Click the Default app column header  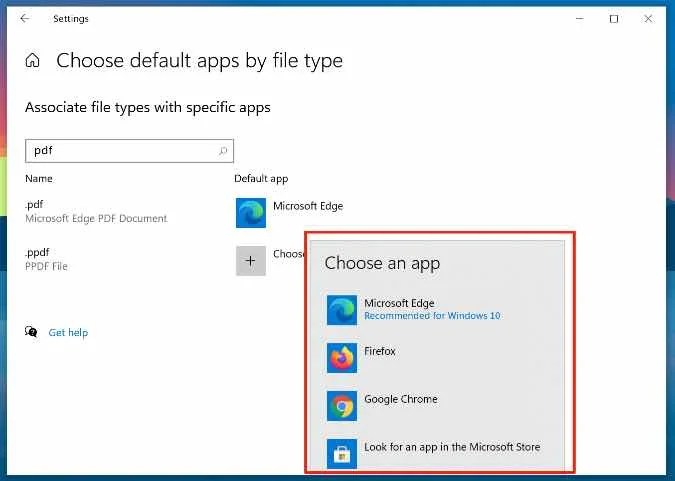click(x=261, y=178)
